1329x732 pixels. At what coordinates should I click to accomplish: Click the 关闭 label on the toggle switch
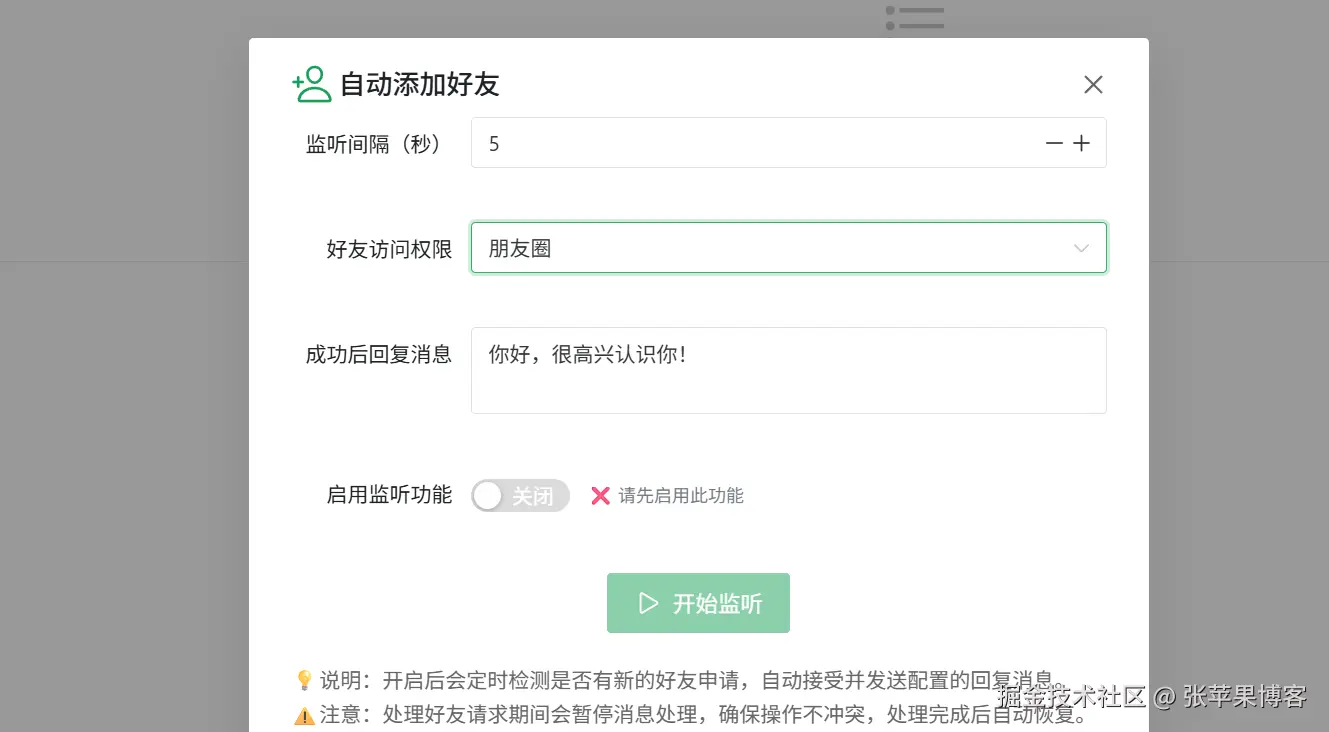(536, 495)
